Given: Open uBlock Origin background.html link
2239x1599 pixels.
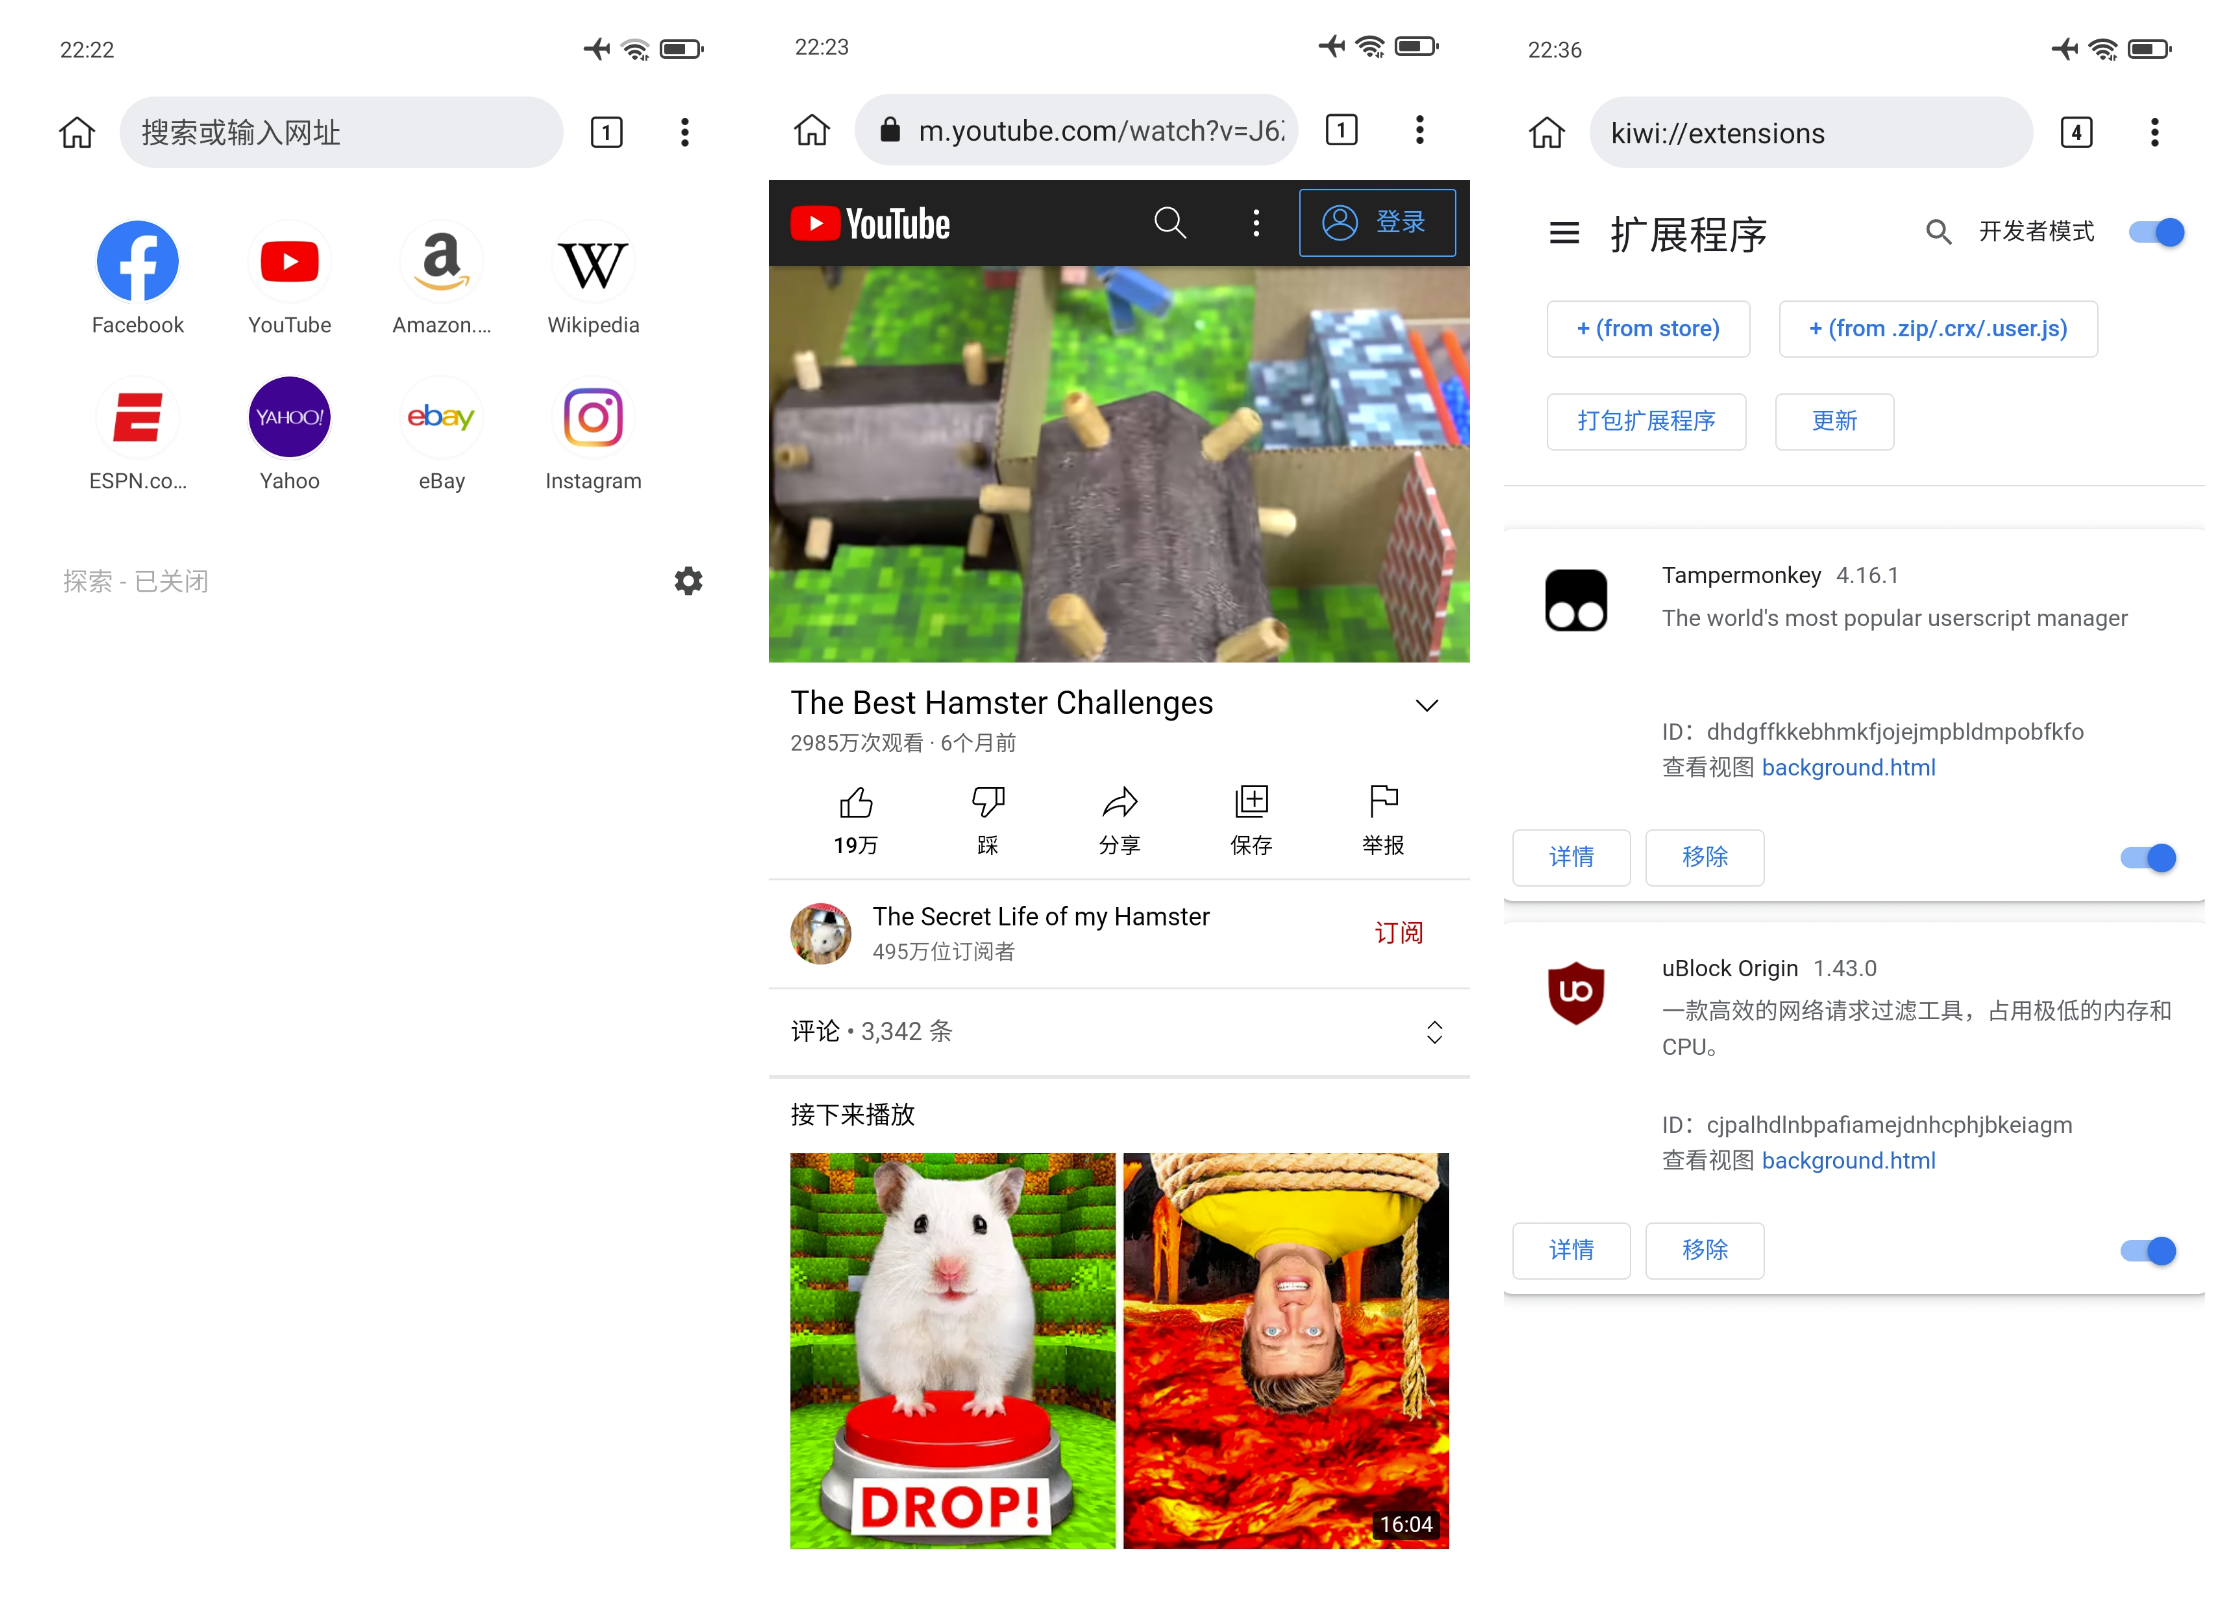Looking at the screenshot, I should click(x=1848, y=1160).
